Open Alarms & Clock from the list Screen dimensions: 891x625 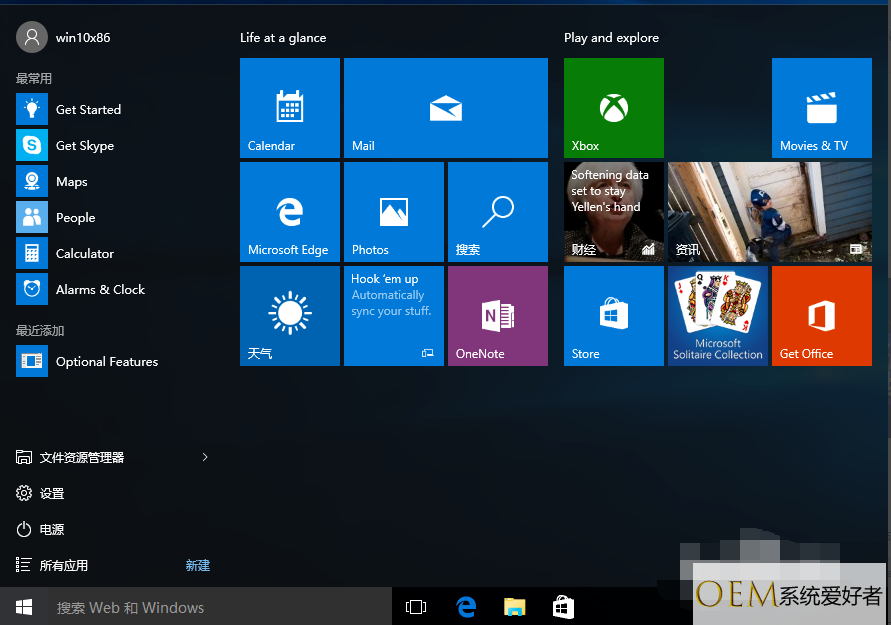tap(100, 290)
